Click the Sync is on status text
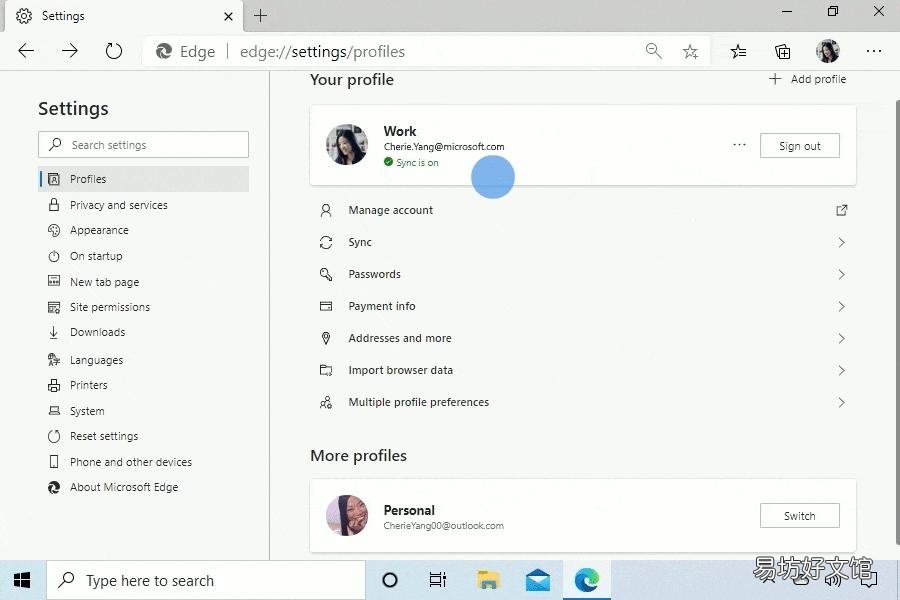The height and width of the screenshot is (600, 900). point(417,162)
